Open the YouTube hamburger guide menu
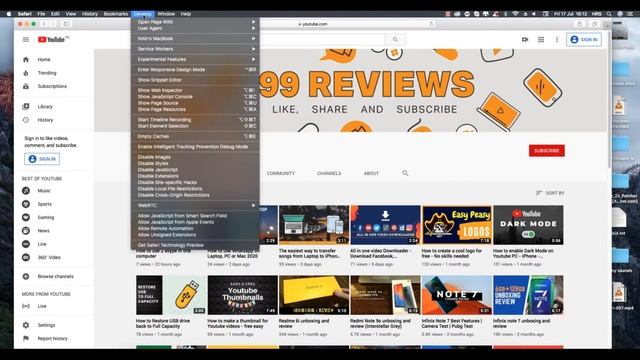This screenshot has width=640, height=360. 26,40
